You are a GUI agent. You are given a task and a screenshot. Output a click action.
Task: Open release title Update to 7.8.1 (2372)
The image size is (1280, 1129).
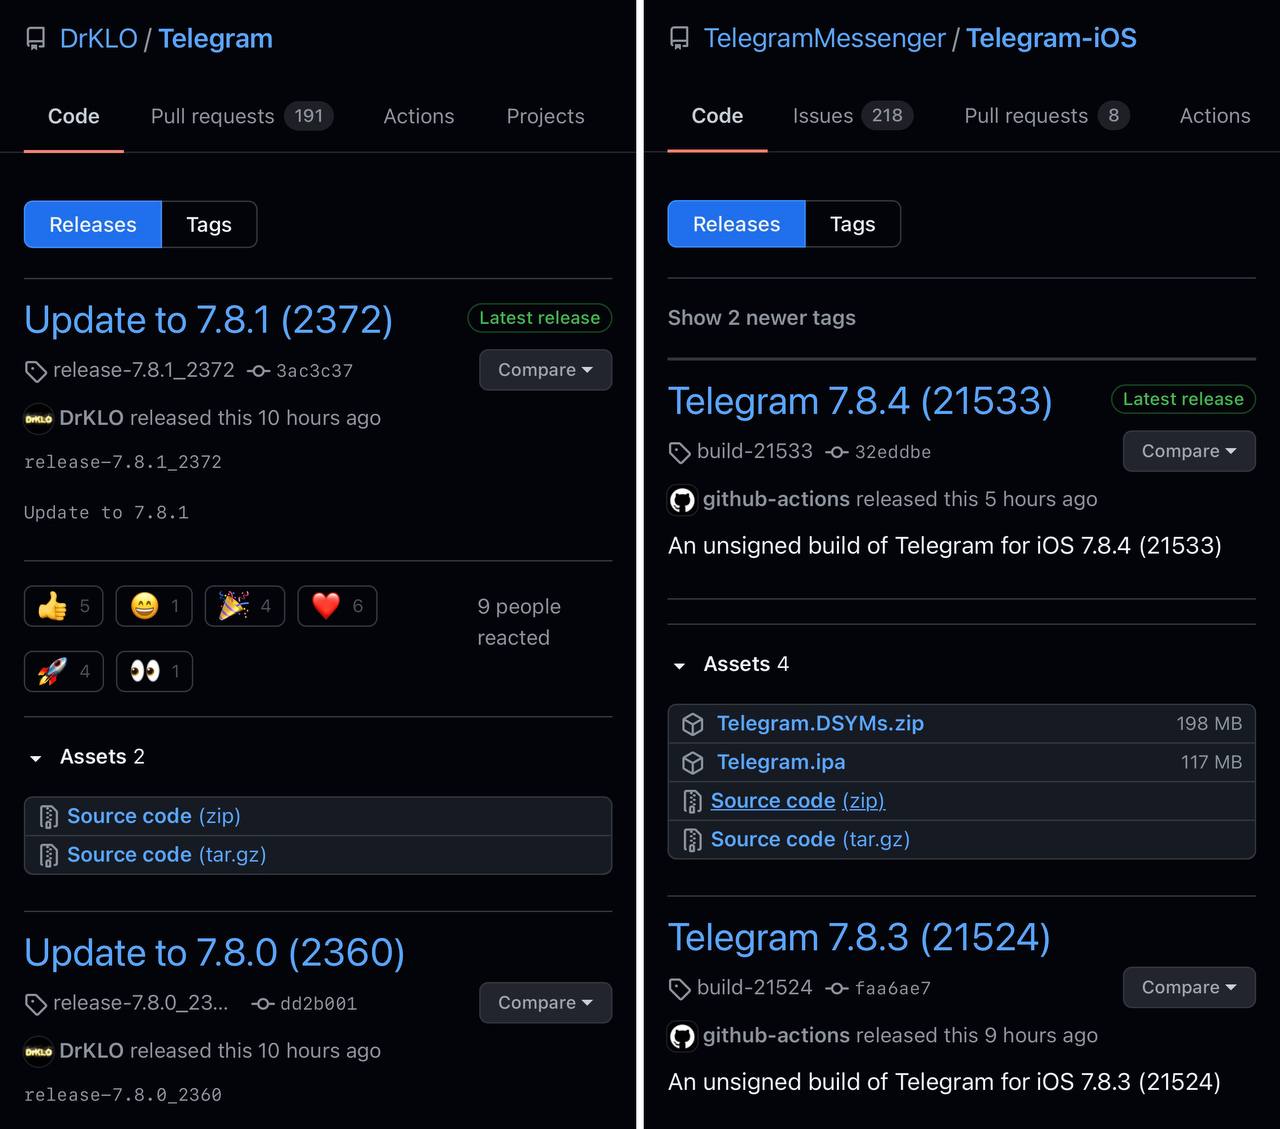(x=208, y=320)
